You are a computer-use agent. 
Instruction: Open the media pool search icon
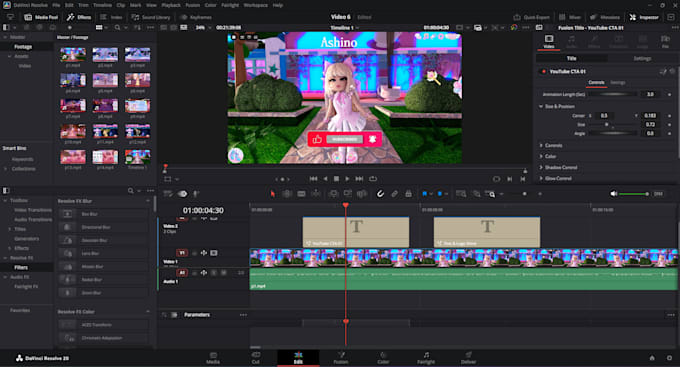tap(118, 27)
